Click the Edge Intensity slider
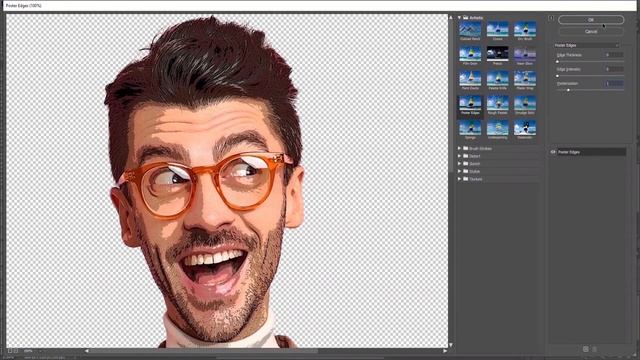This screenshot has height=360, width=640. 590,76
